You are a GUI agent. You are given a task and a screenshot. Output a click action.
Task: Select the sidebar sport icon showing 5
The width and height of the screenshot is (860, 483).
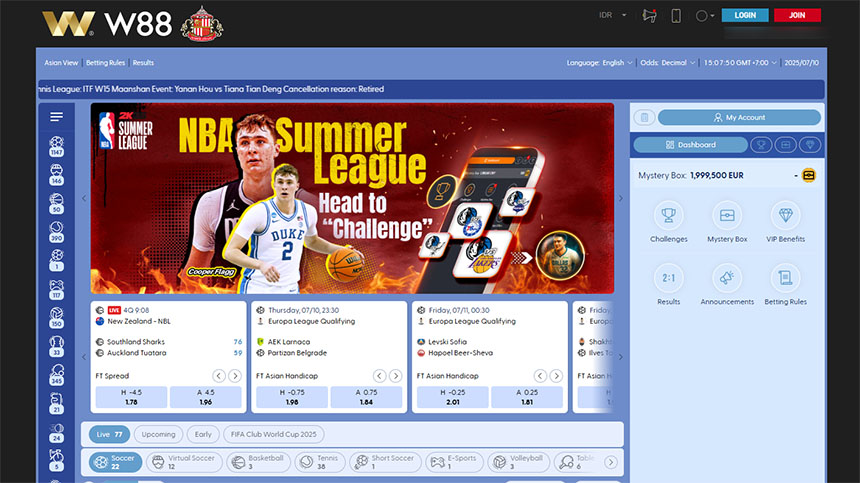click(56, 461)
